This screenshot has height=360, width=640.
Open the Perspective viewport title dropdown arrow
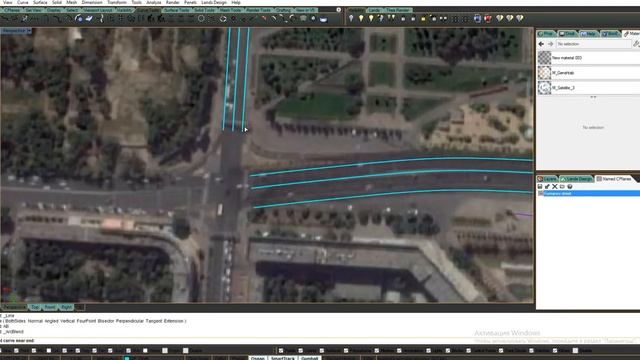29,31
